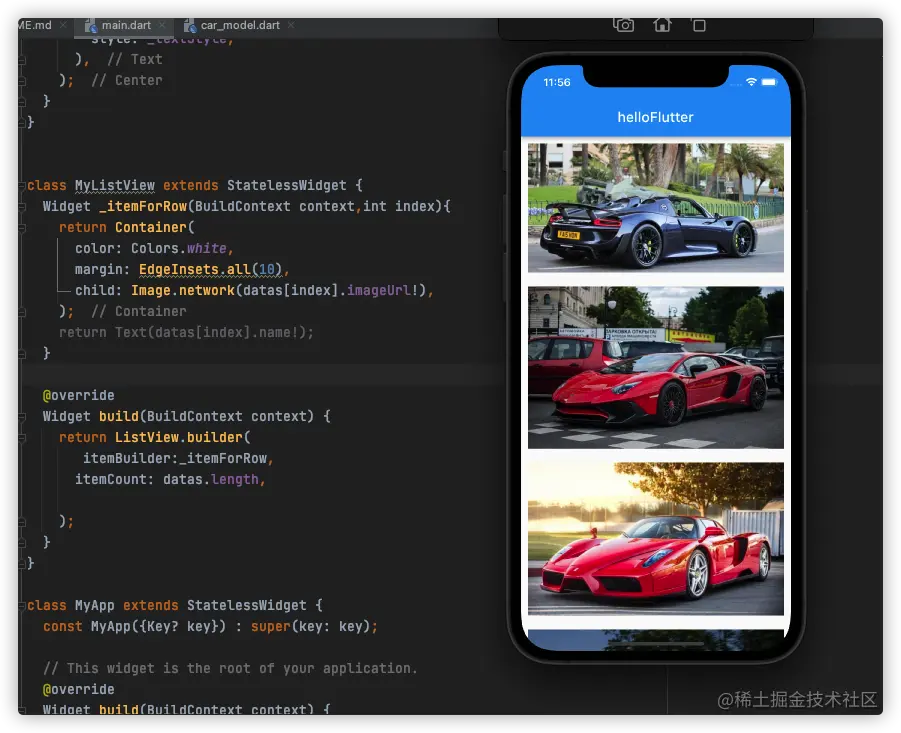Collapse the class MyApp code block
This screenshot has width=901, height=733.
click(x=22, y=605)
